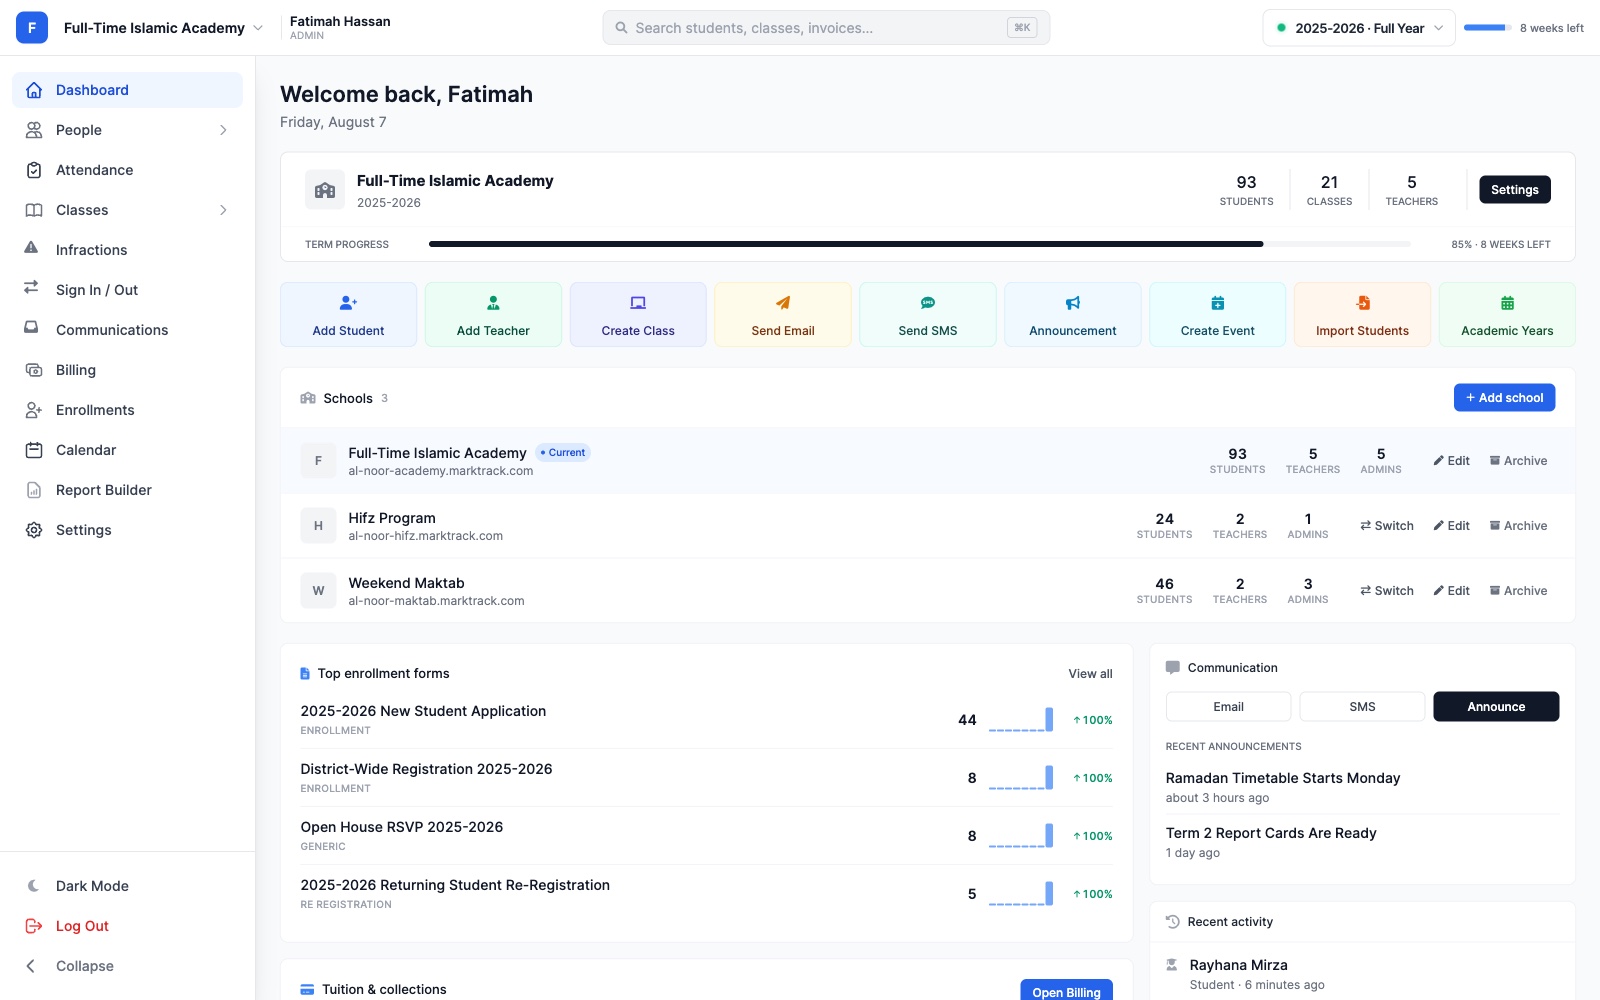The width and height of the screenshot is (1600, 1000).
Task: Navigate to Billing in sidebar
Action: click(127, 370)
